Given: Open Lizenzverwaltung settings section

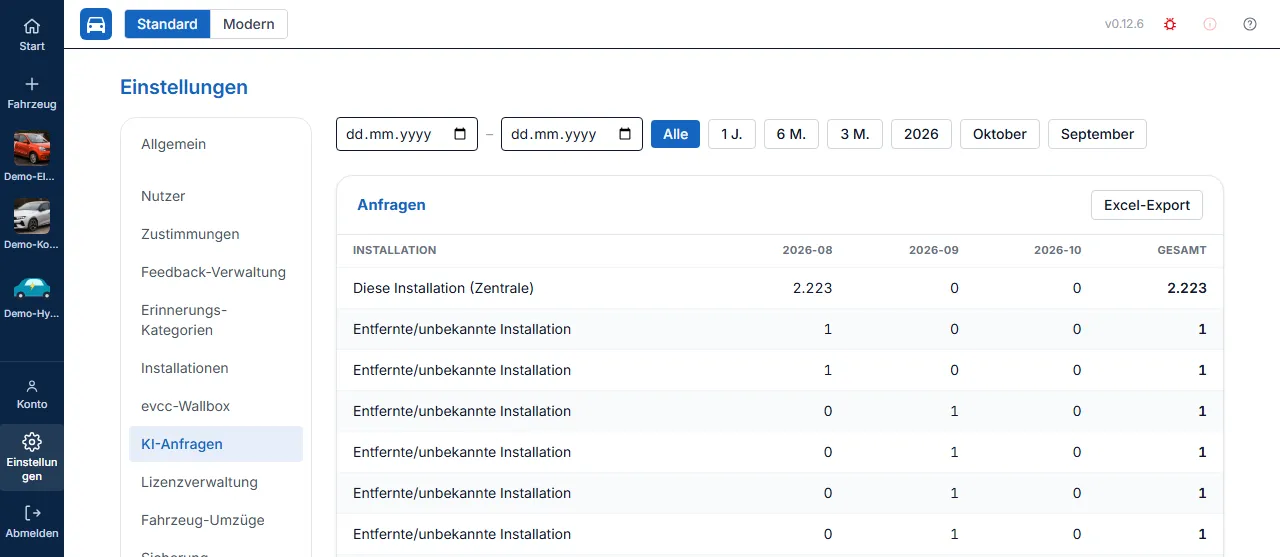Looking at the screenshot, I should 216,482.
